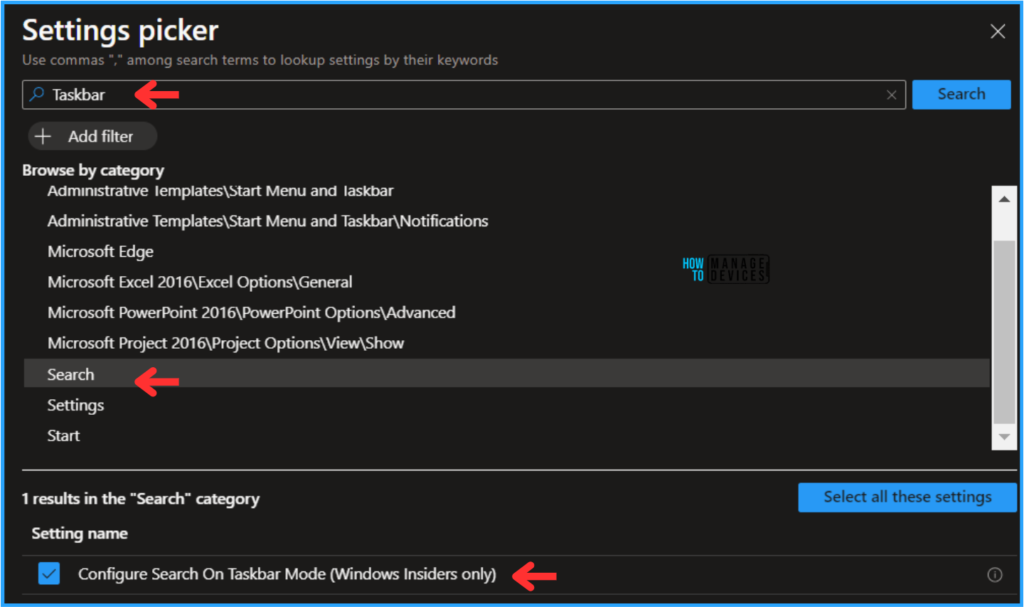Click the category list scrollbar thumb
The height and width of the screenshot is (607, 1024).
(x=1004, y=333)
